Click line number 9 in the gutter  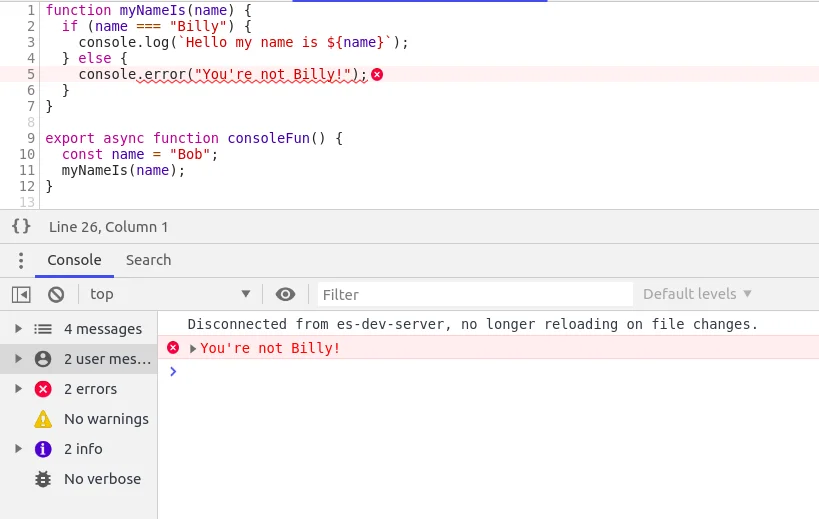click(31, 138)
